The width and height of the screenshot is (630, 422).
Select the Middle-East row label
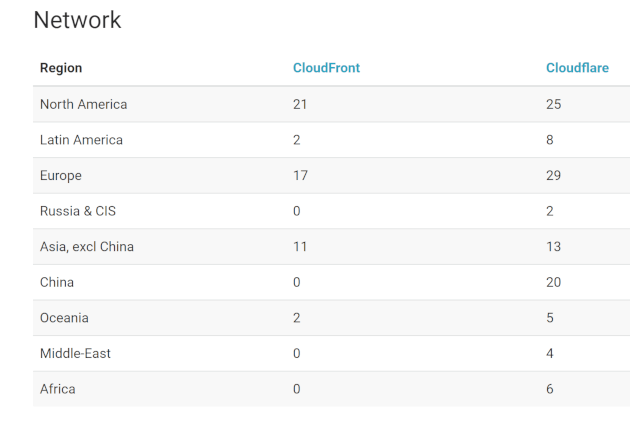(x=75, y=353)
